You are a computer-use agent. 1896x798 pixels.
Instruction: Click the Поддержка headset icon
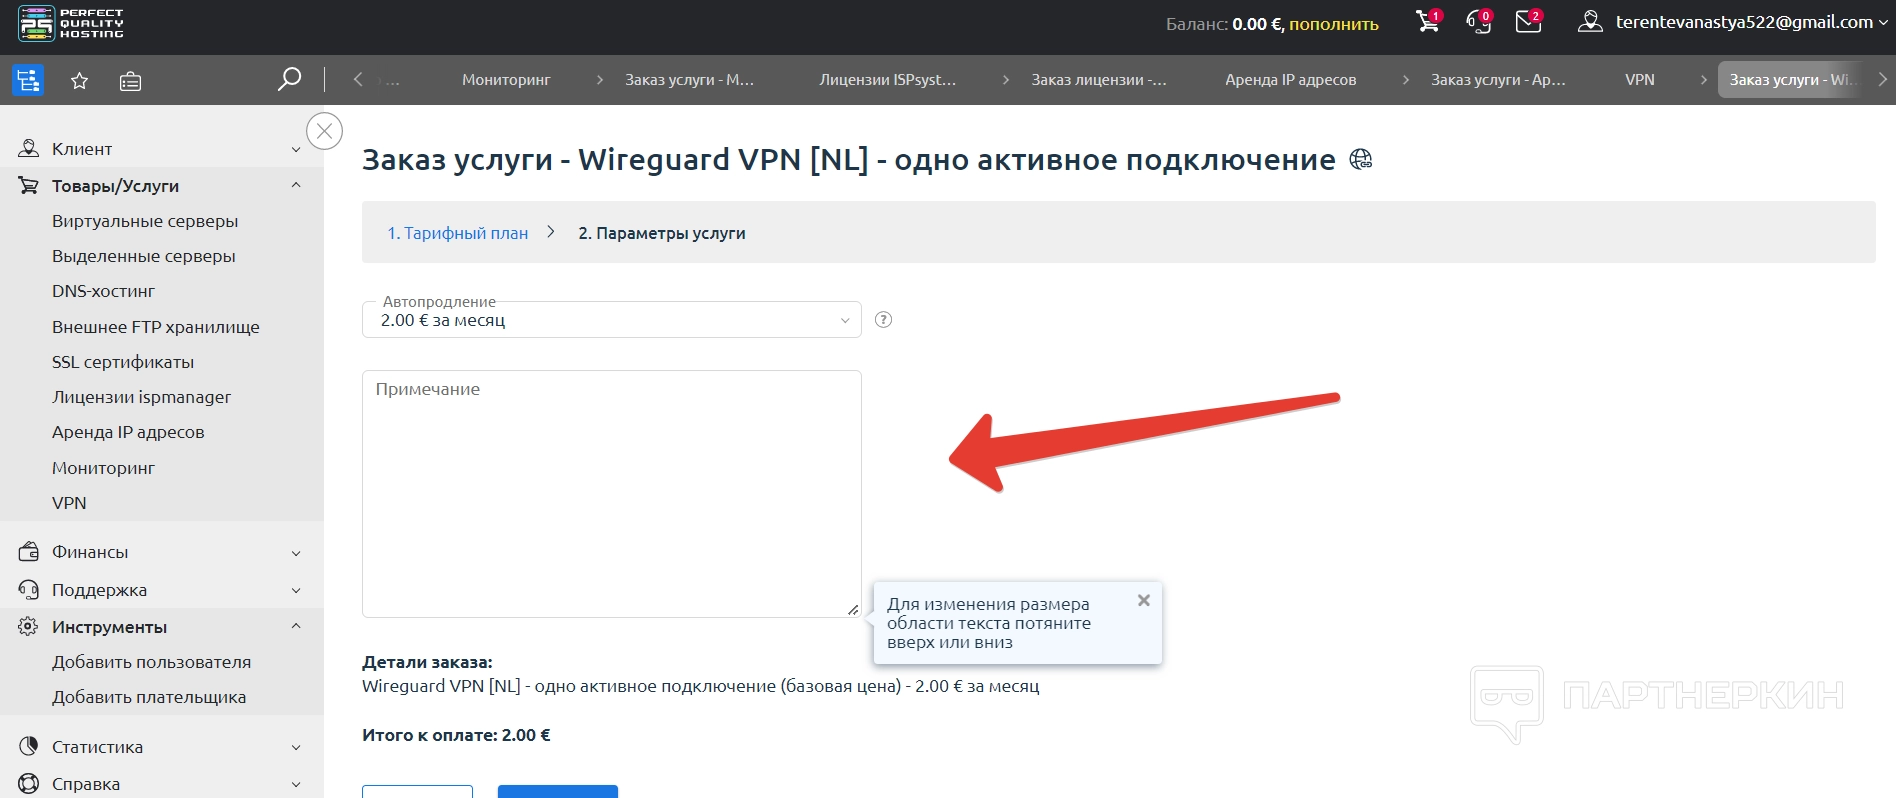(29, 590)
